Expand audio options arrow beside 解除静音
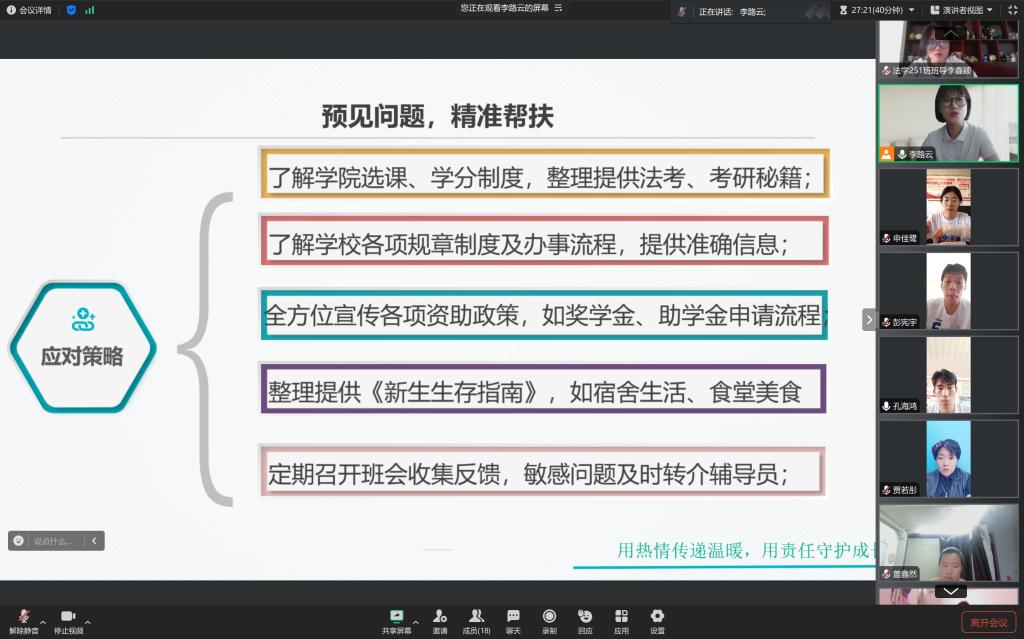 43,622
